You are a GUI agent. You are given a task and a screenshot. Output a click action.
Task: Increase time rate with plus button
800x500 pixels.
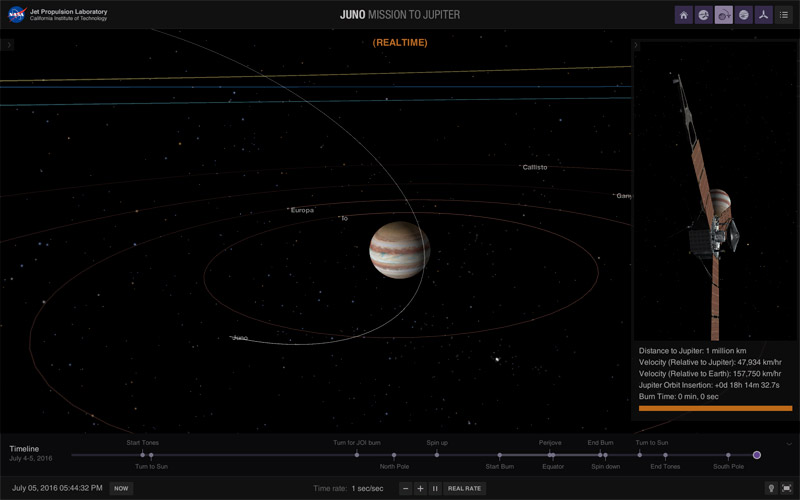[x=420, y=488]
